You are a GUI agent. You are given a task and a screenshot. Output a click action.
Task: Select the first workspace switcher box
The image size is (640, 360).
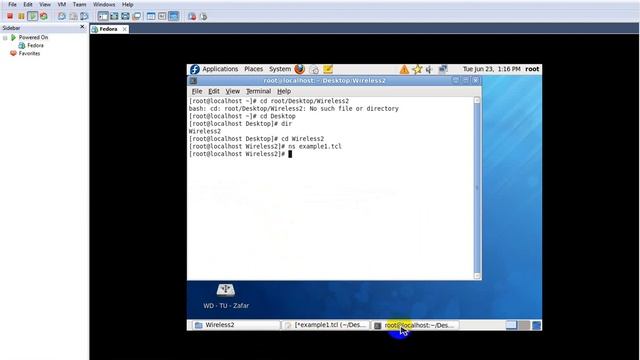[511, 325]
